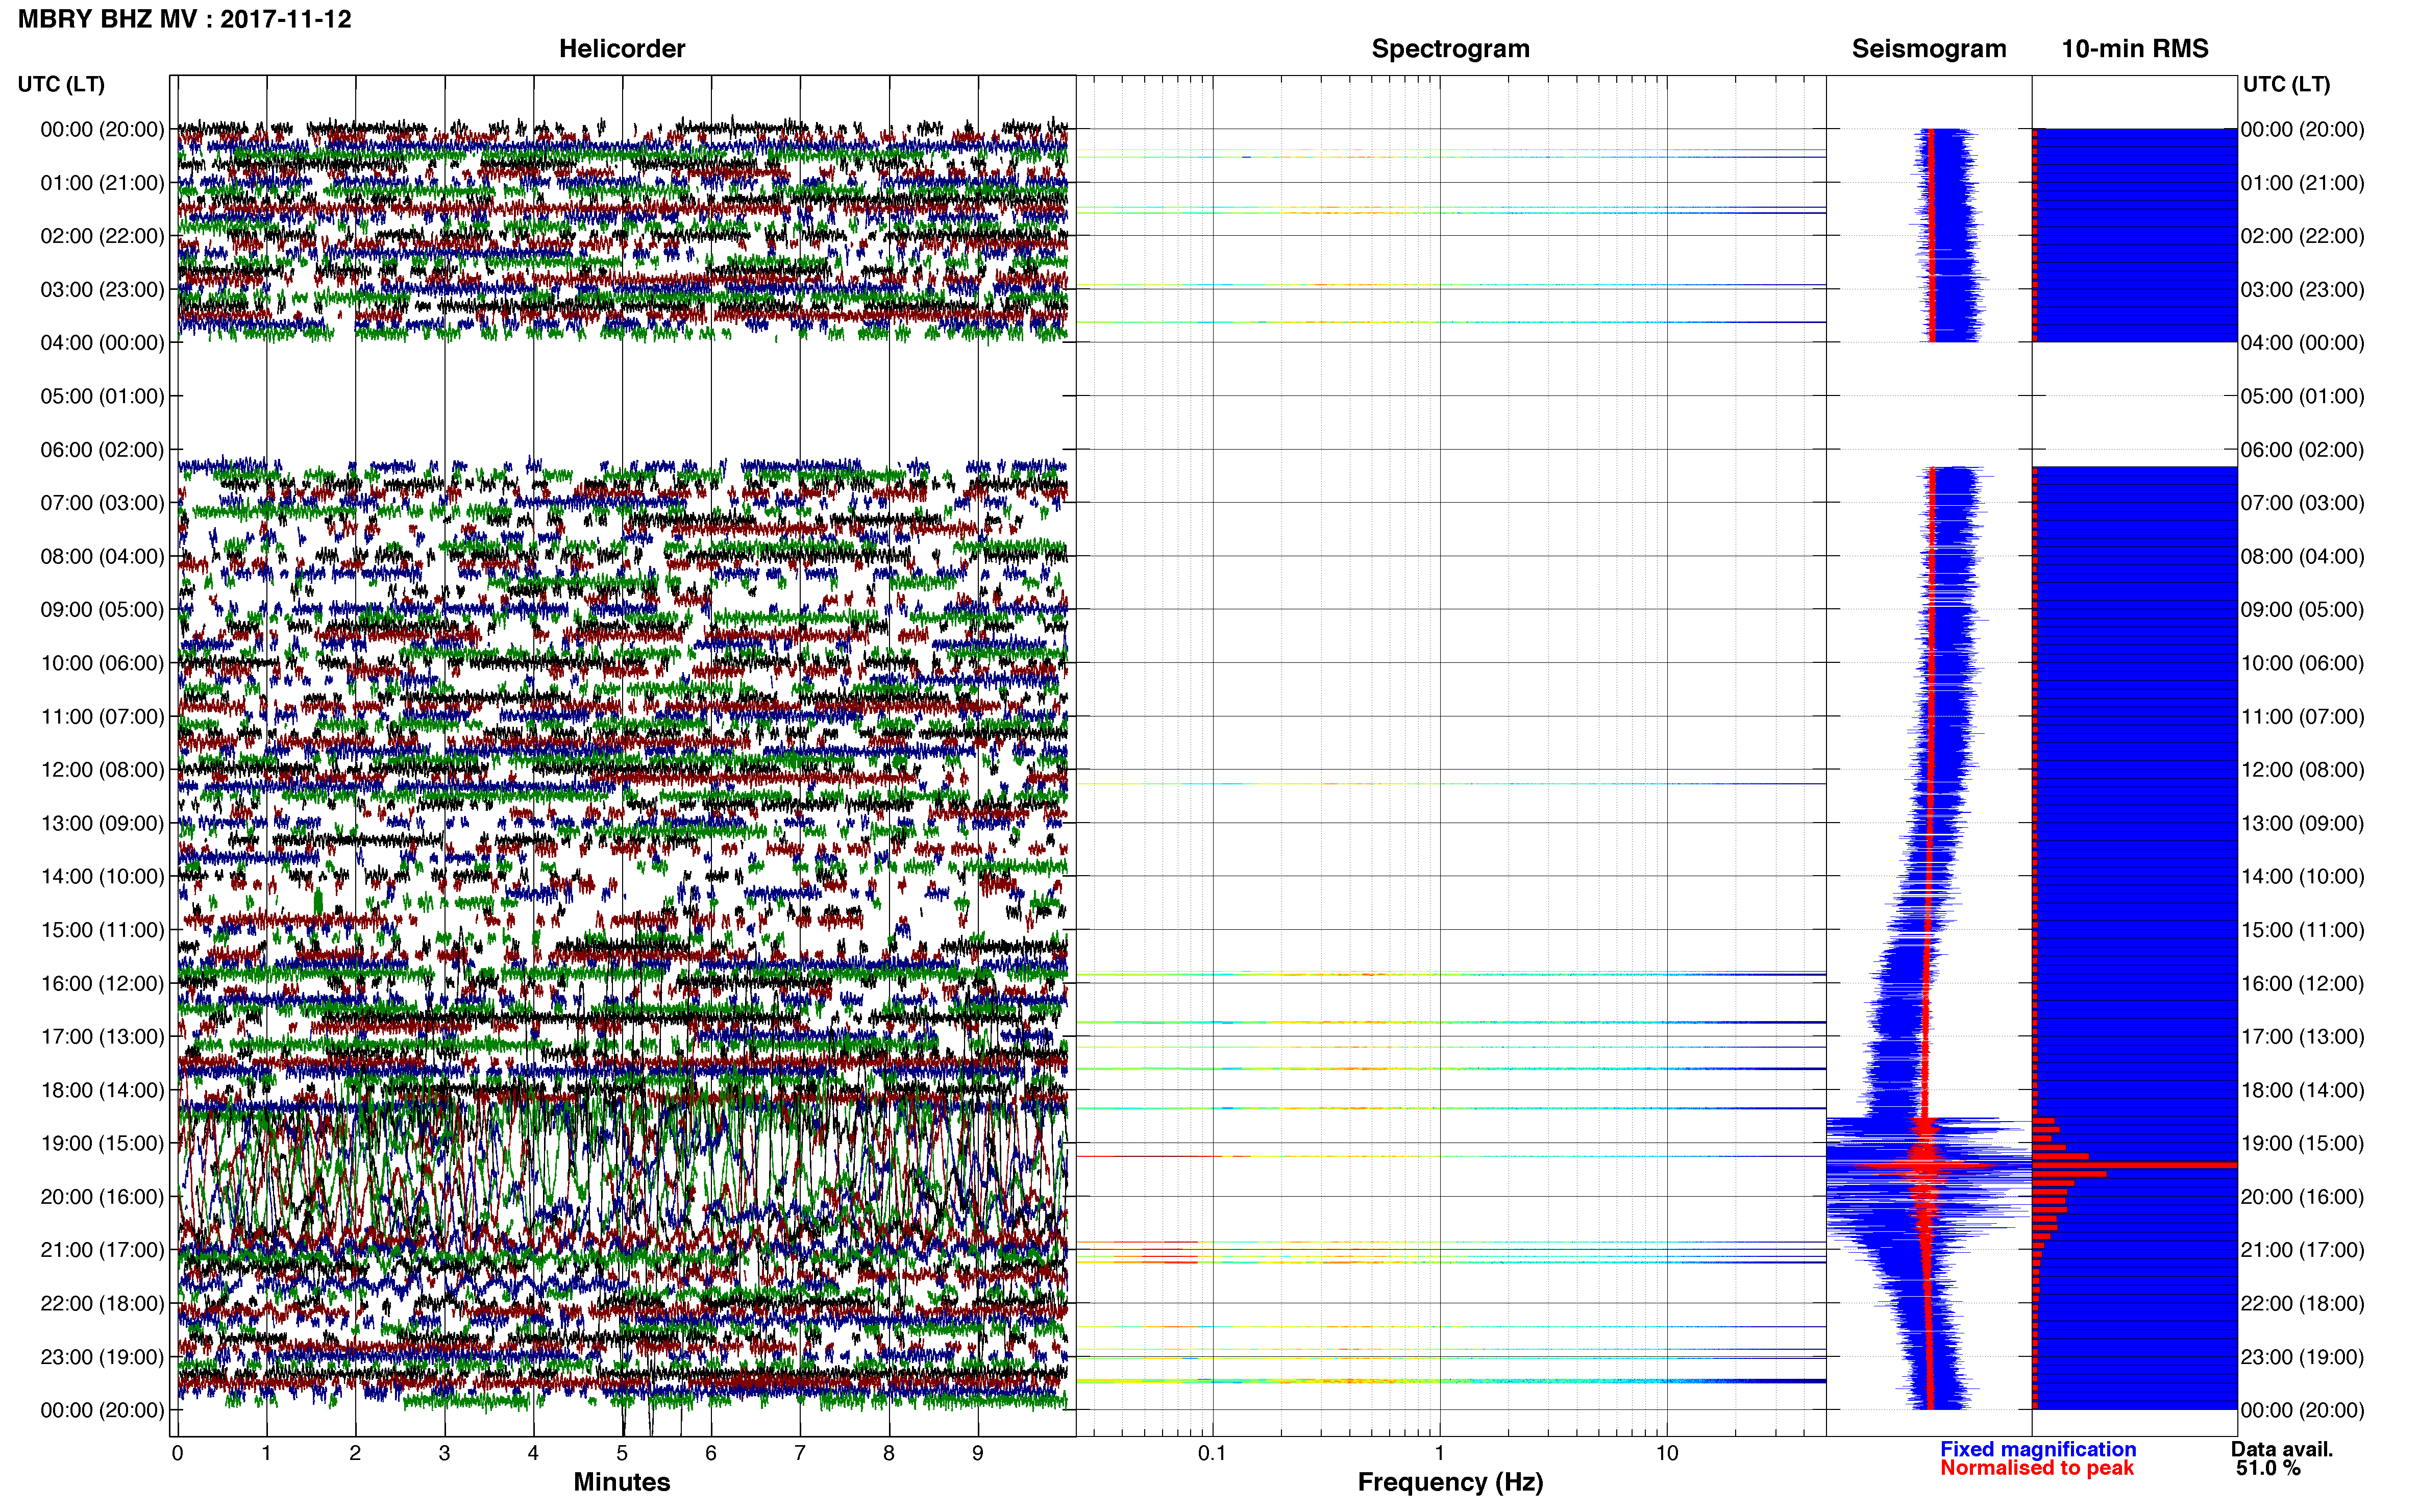Click '03:00 (23:00)' on the Helicorder time axis

tap(102, 289)
